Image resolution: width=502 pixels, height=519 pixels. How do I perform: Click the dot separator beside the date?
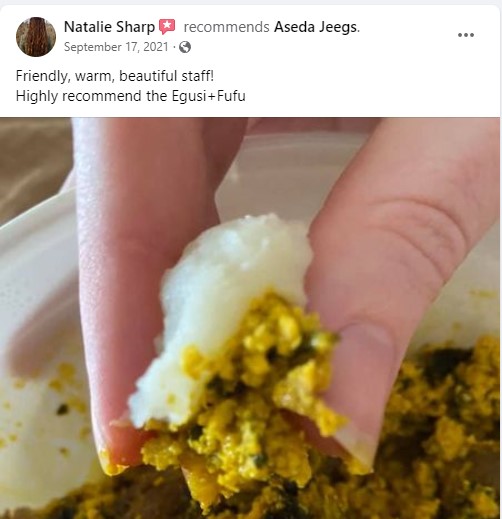click(x=174, y=47)
